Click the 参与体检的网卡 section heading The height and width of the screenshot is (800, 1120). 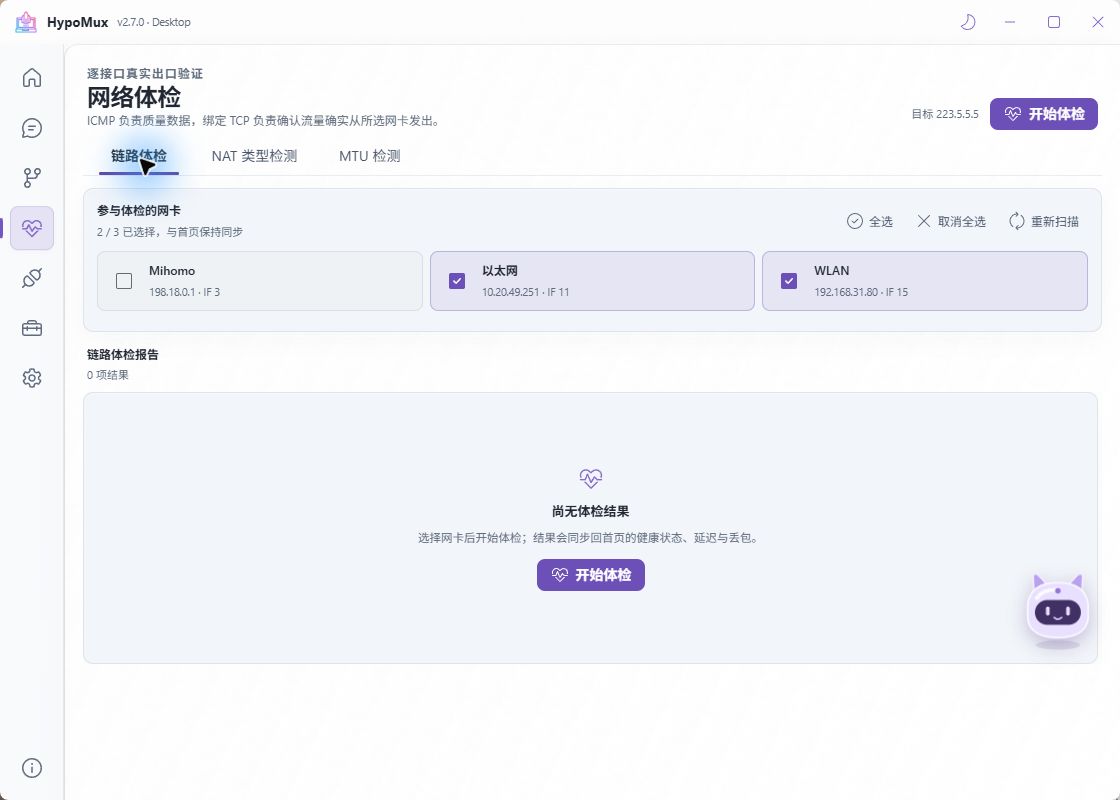[139, 211]
